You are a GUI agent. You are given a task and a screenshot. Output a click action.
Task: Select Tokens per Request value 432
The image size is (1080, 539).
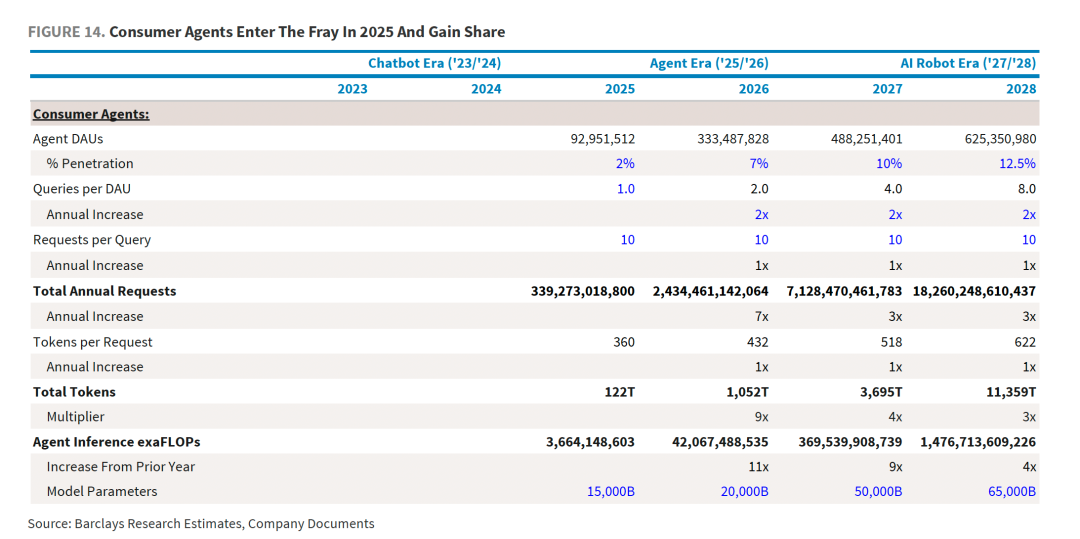(759, 341)
